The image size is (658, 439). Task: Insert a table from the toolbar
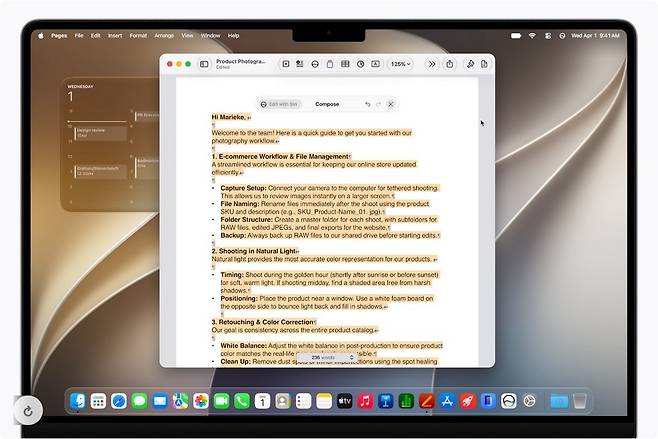(x=345, y=64)
